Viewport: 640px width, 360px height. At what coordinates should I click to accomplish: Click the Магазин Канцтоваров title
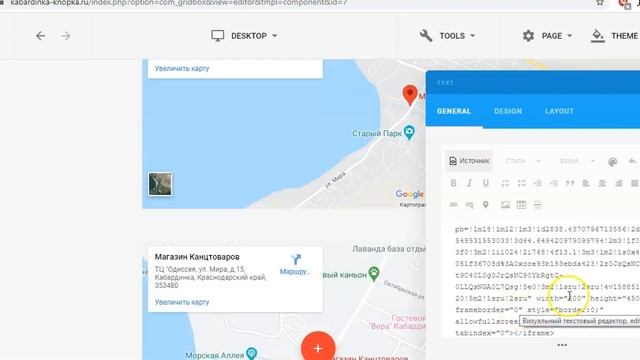(x=197, y=257)
